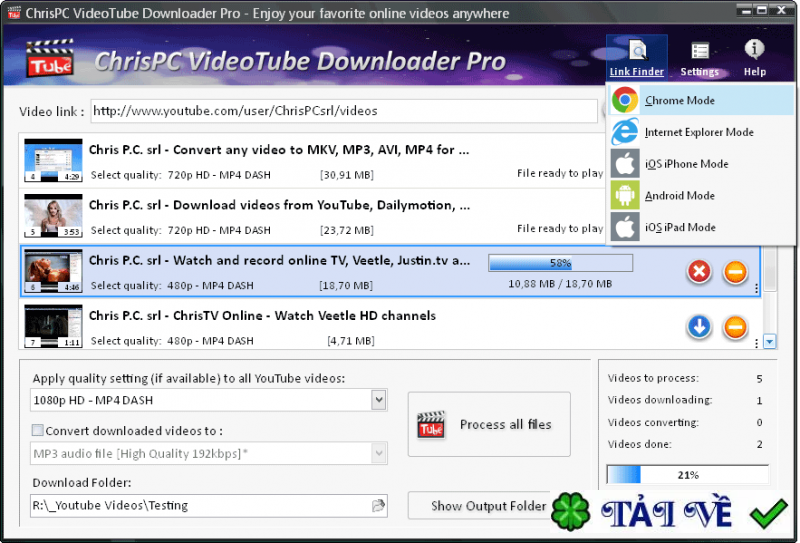Click the video list scrollbar thumb
Viewport: 800px width, 543px height.
coord(769,269)
